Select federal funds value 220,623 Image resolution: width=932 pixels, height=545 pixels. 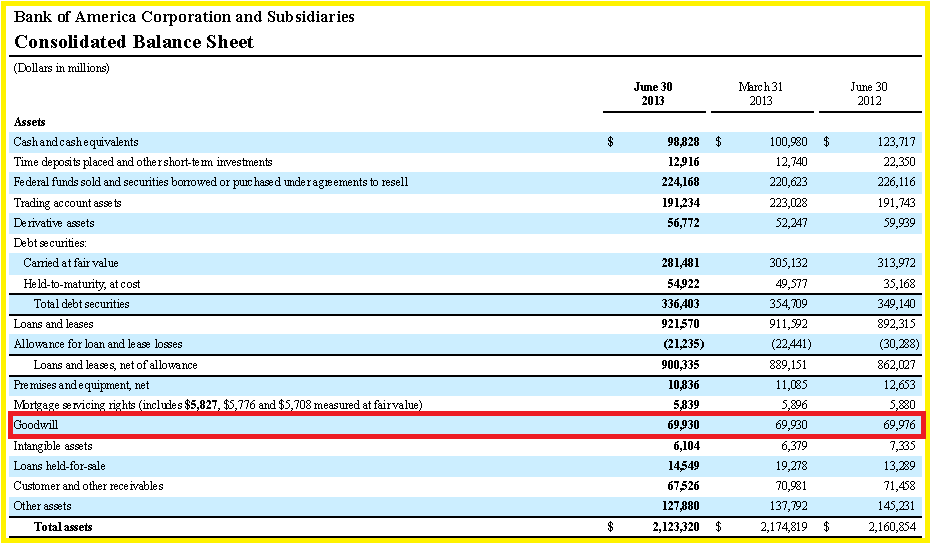coord(788,182)
